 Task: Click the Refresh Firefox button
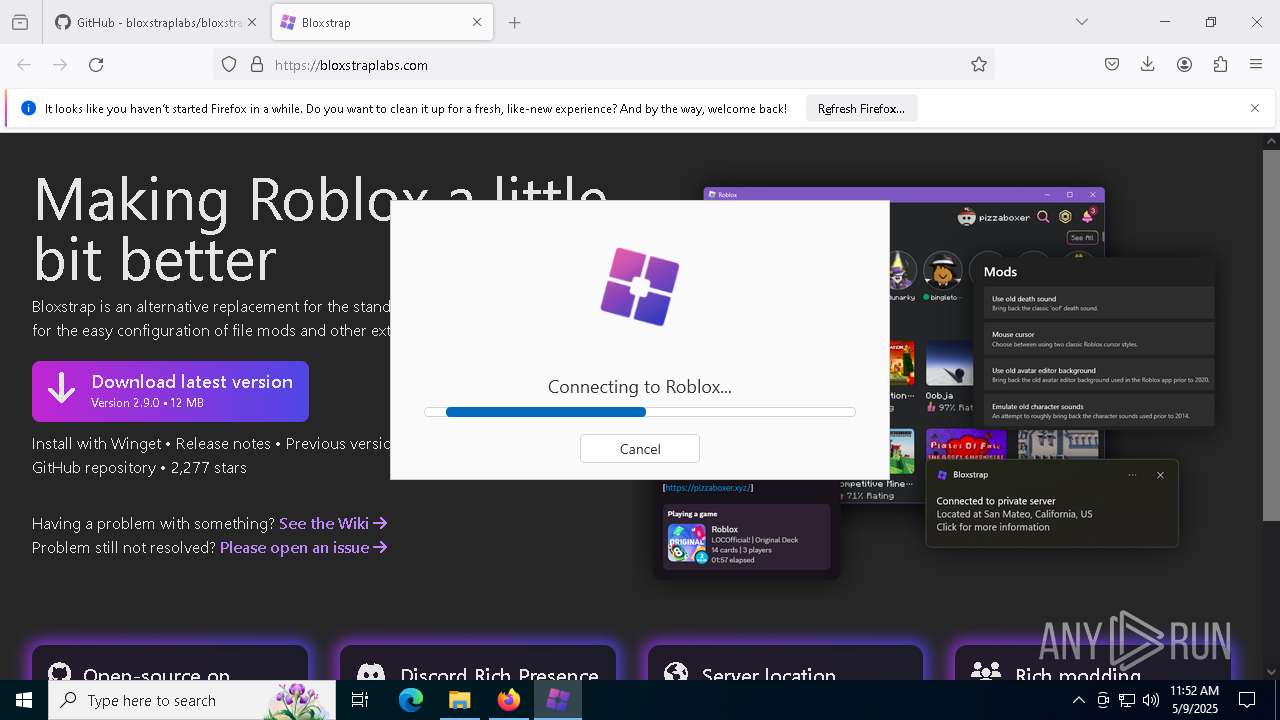pyautogui.click(x=861, y=109)
